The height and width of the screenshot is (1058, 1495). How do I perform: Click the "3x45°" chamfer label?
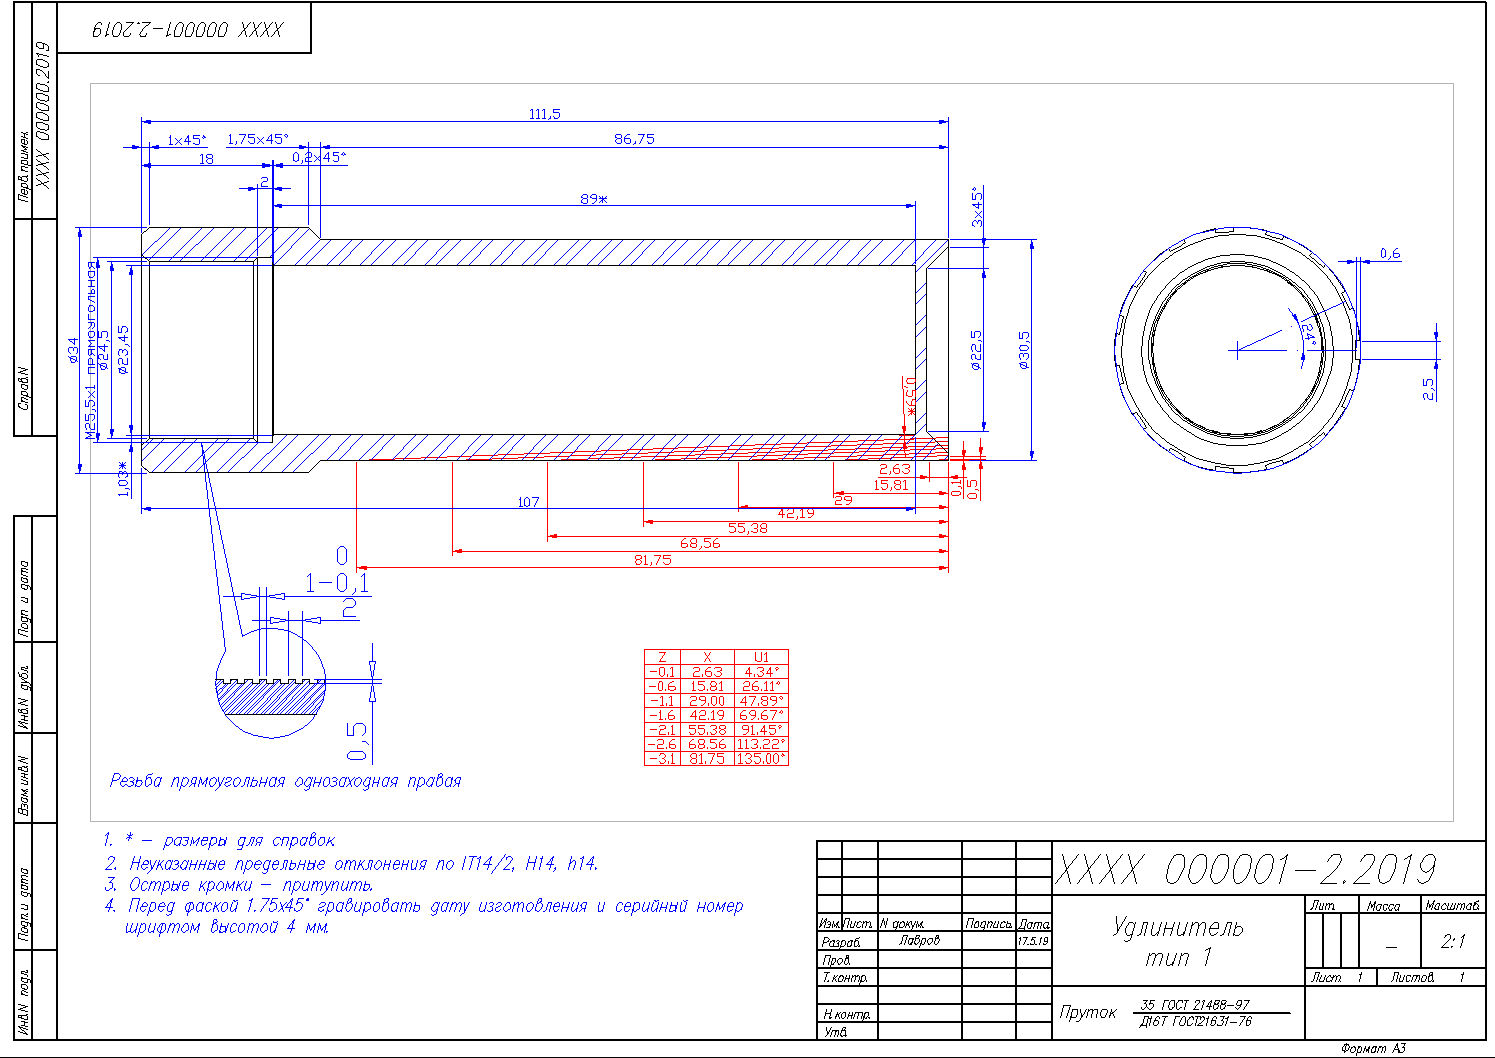tap(977, 207)
